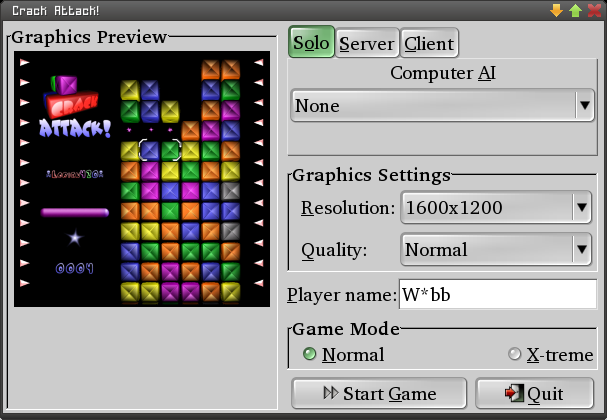Screen dimensions: 607x420
Task: Click the orange down-arrow window button
Action: point(556,10)
